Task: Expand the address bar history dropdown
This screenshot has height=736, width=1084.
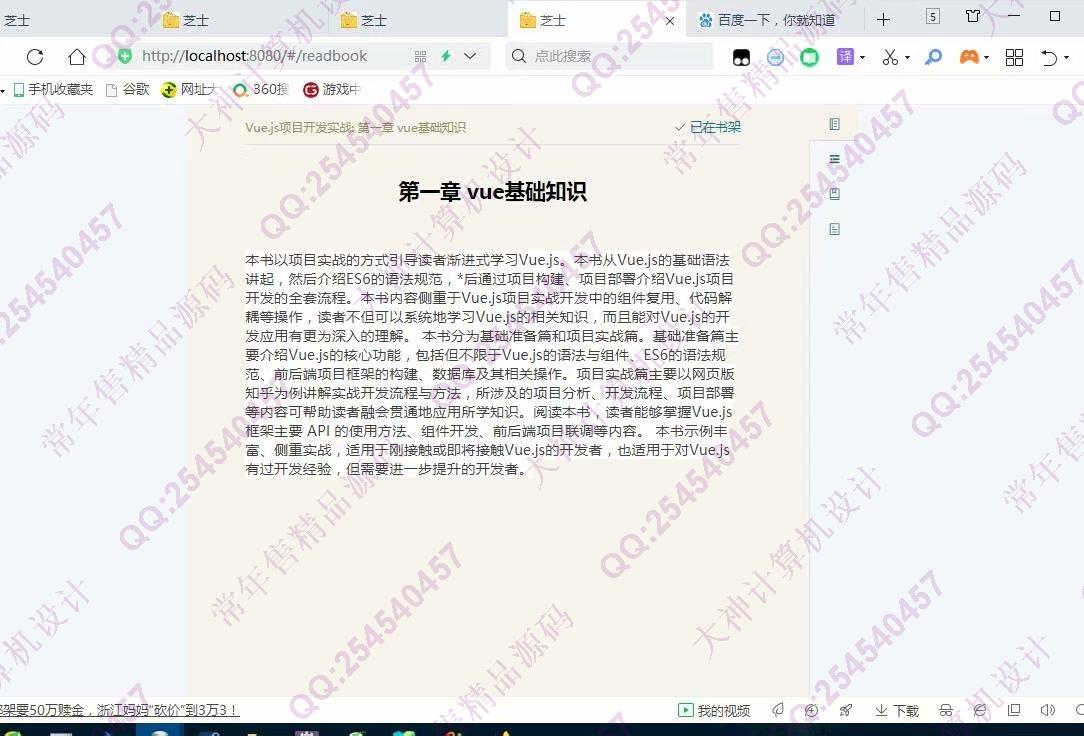Action: [470, 56]
